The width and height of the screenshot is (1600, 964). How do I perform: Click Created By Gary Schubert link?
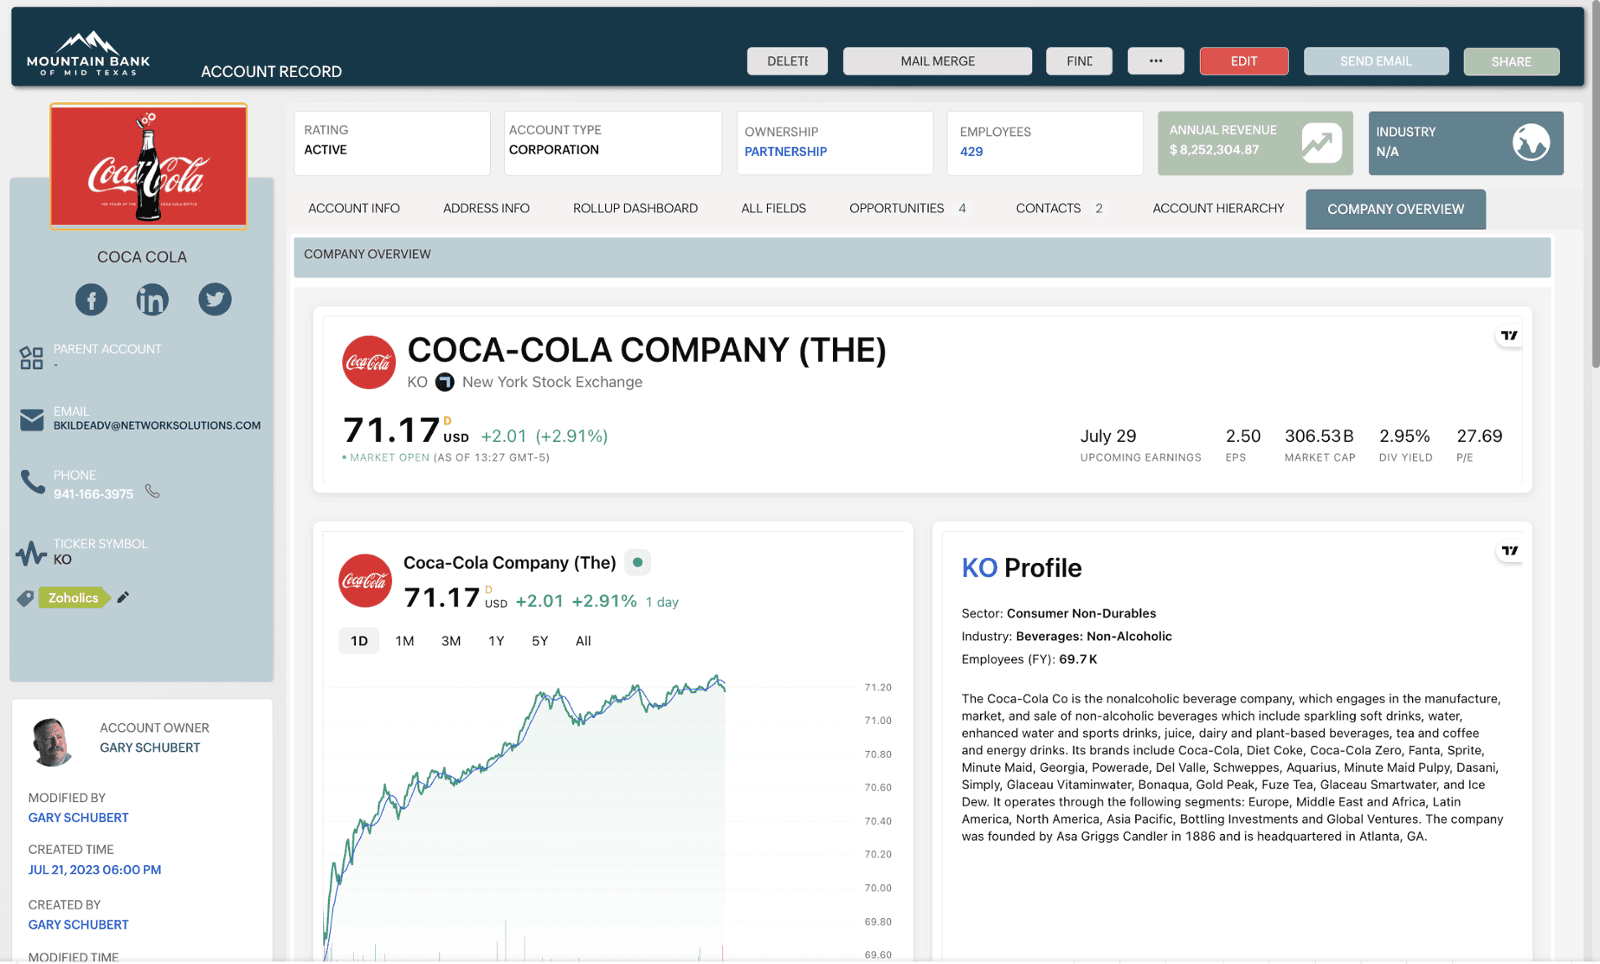78,925
